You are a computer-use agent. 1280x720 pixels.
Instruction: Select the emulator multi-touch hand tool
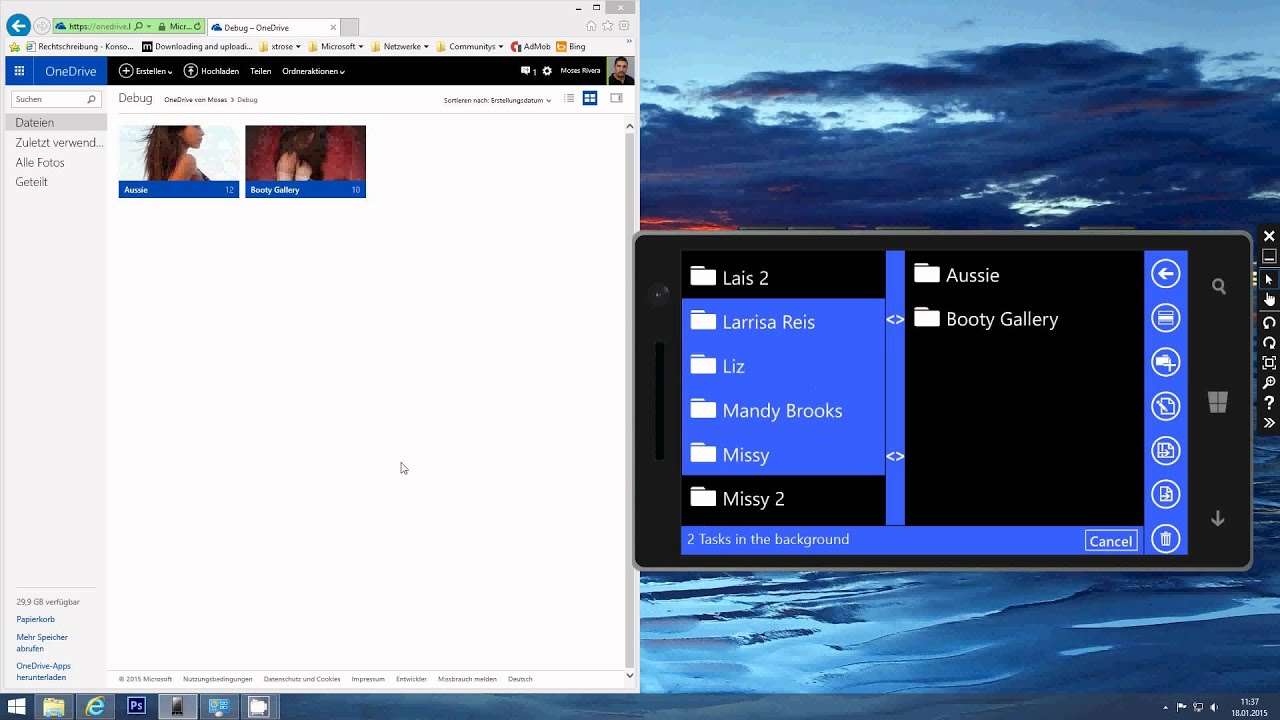(1269, 299)
